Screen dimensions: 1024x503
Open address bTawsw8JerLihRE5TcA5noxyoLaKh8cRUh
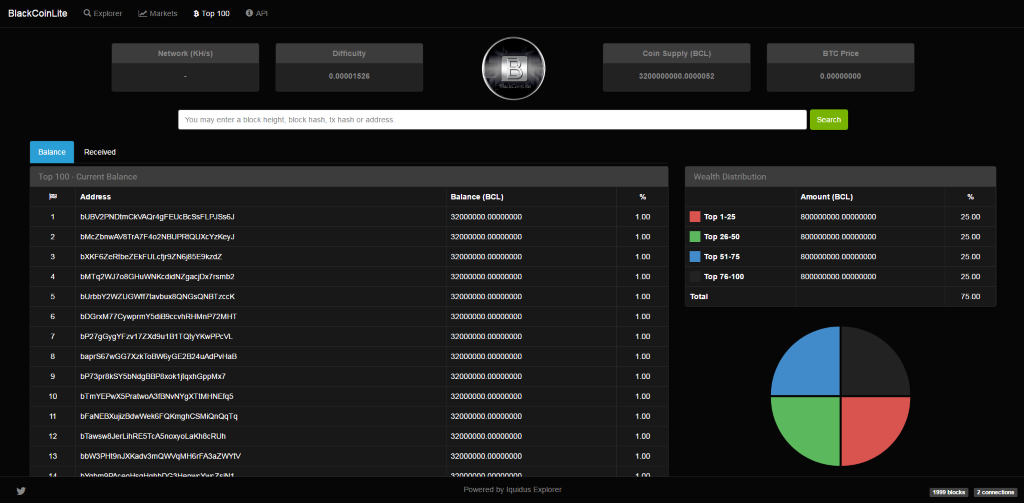(x=153, y=436)
